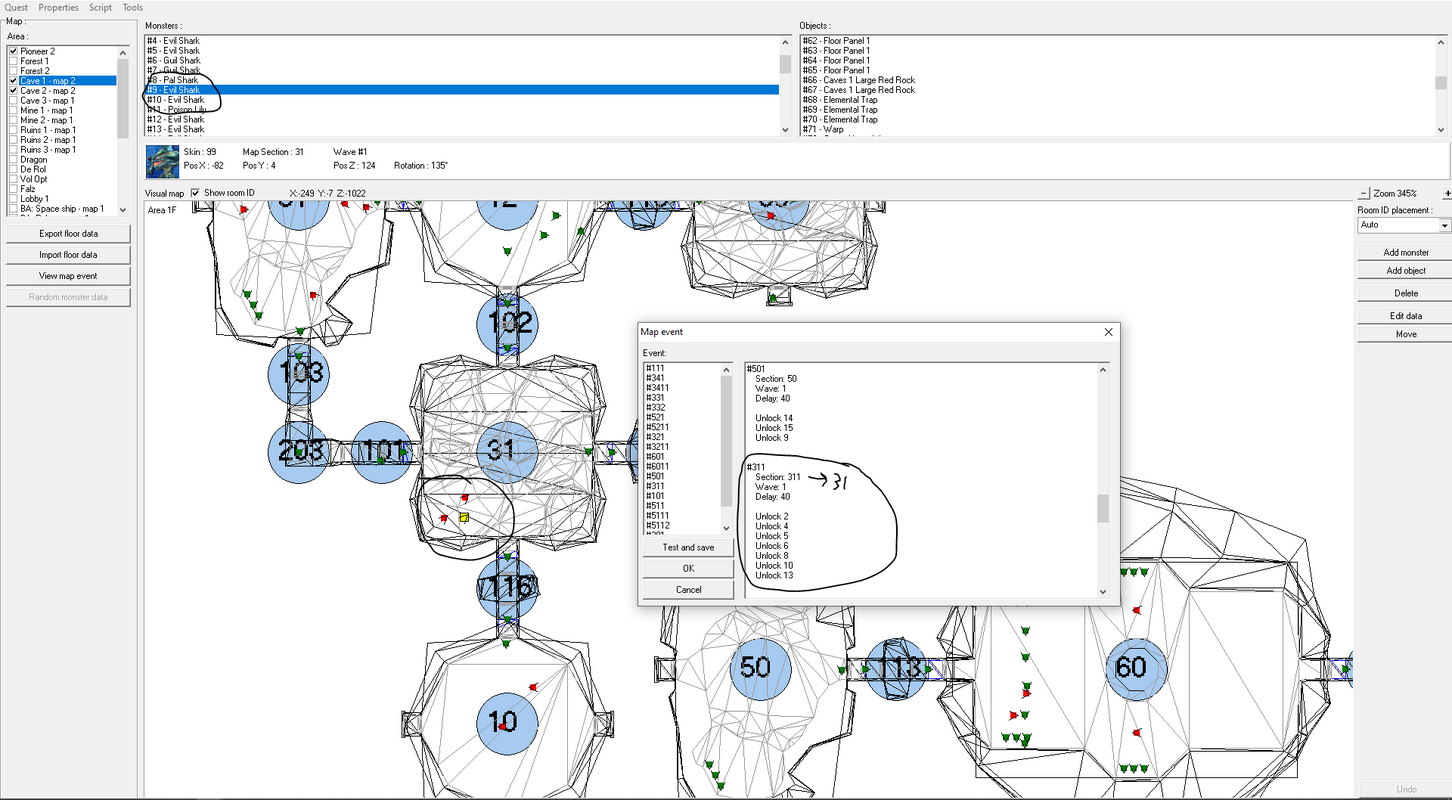Screen dimensions: 1452x800
Task: Click the Add monster button
Action: click(1407, 252)
